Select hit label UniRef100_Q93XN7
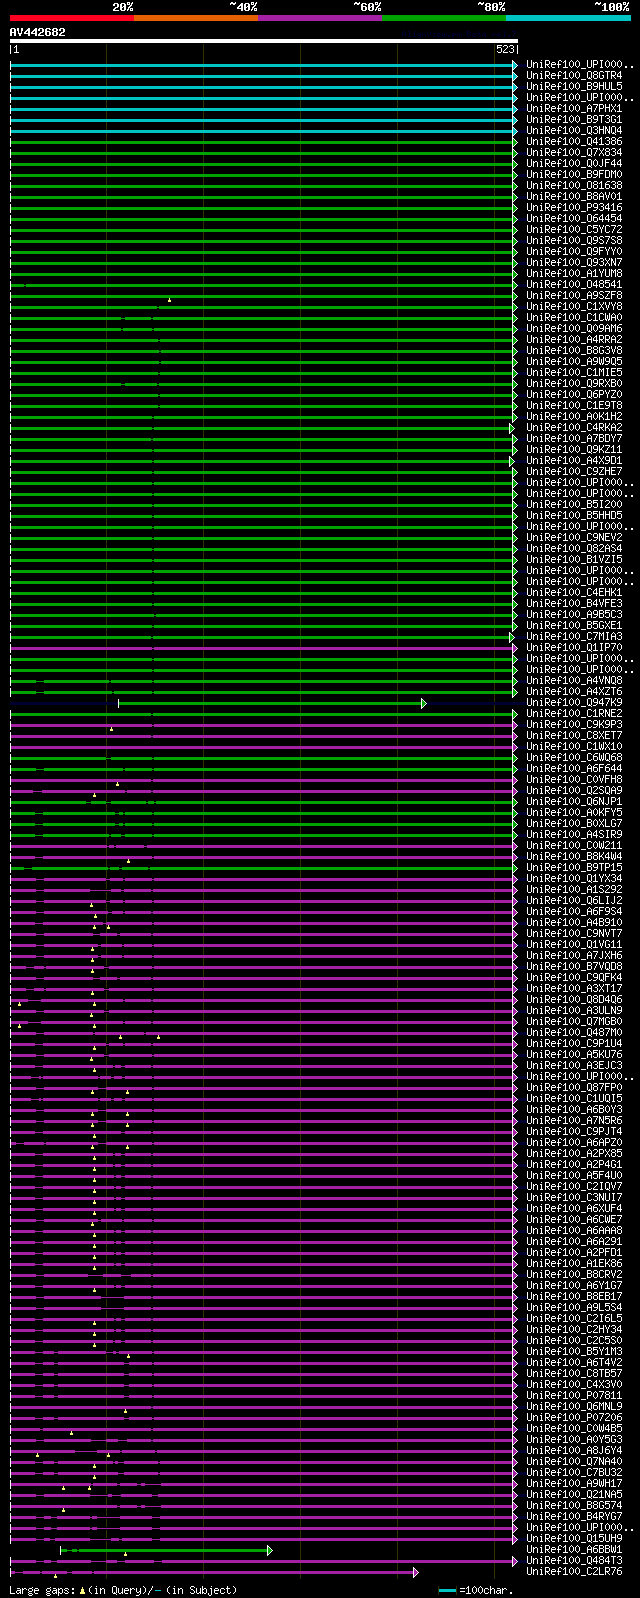This screenshot has width=640, height=1598. coord(574,263)
